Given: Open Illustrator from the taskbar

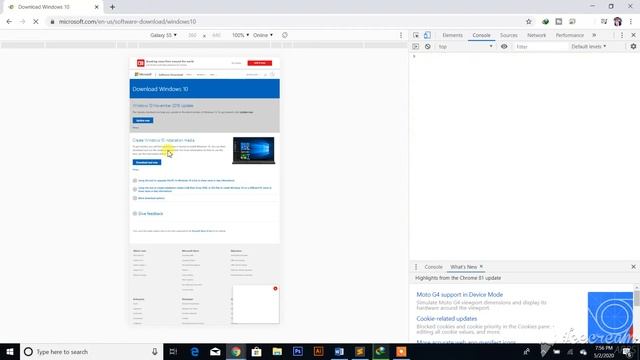Looking at the screenshot, I should tap(318, 351).
